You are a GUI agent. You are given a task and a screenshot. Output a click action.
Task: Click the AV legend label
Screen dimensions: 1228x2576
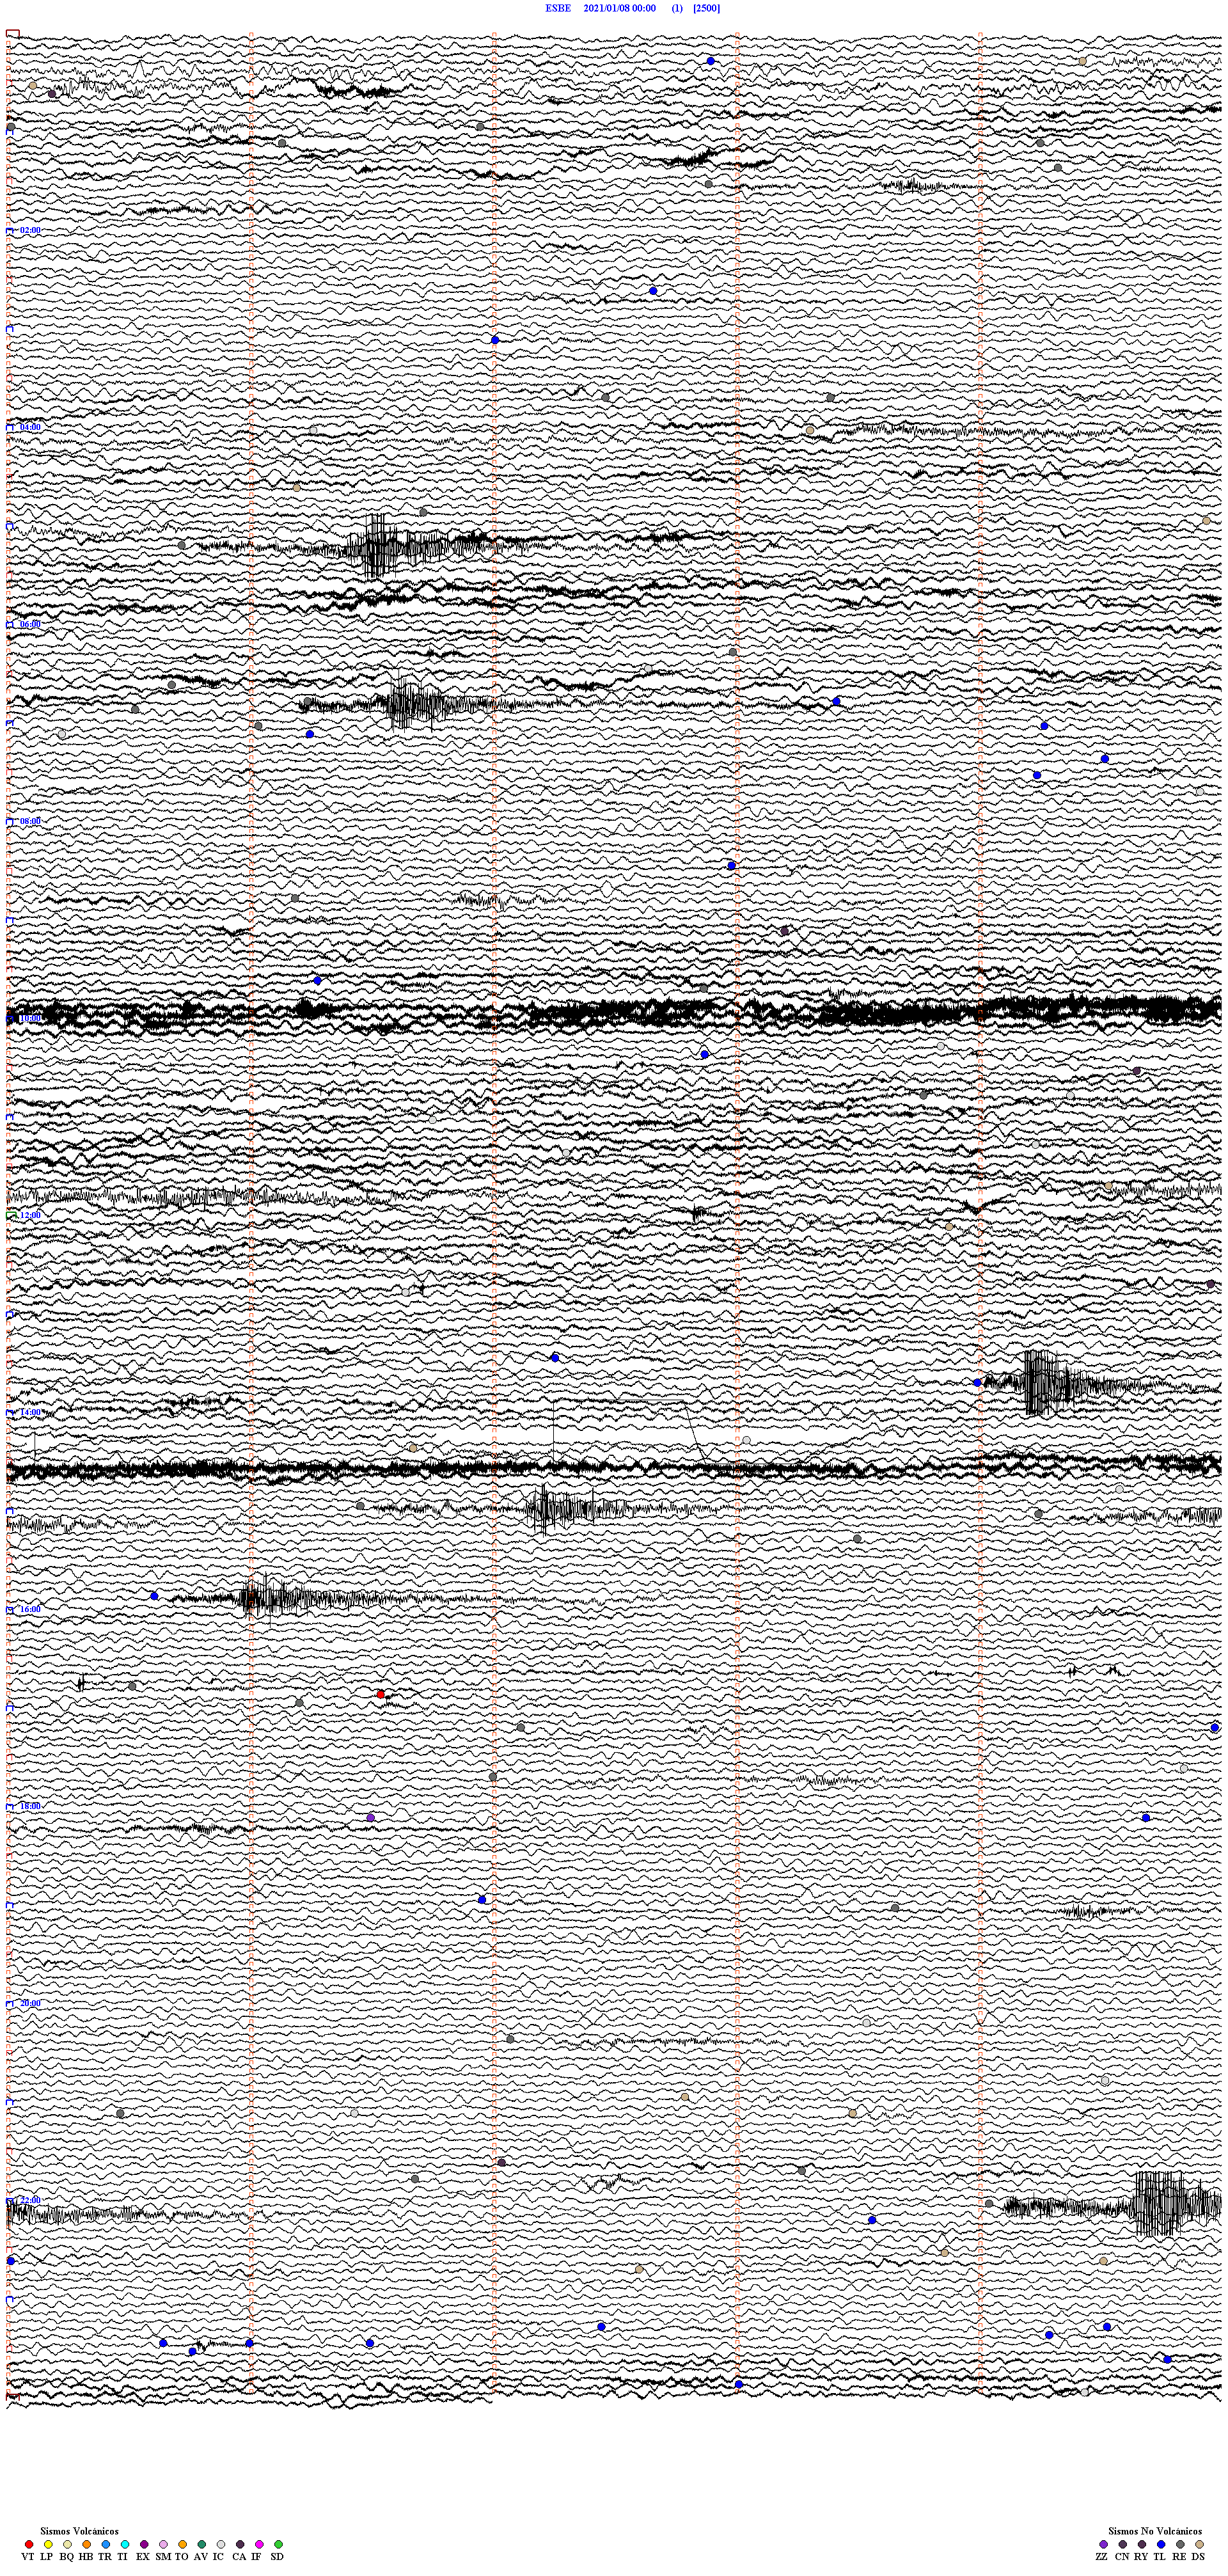[x=201, y=2556]
